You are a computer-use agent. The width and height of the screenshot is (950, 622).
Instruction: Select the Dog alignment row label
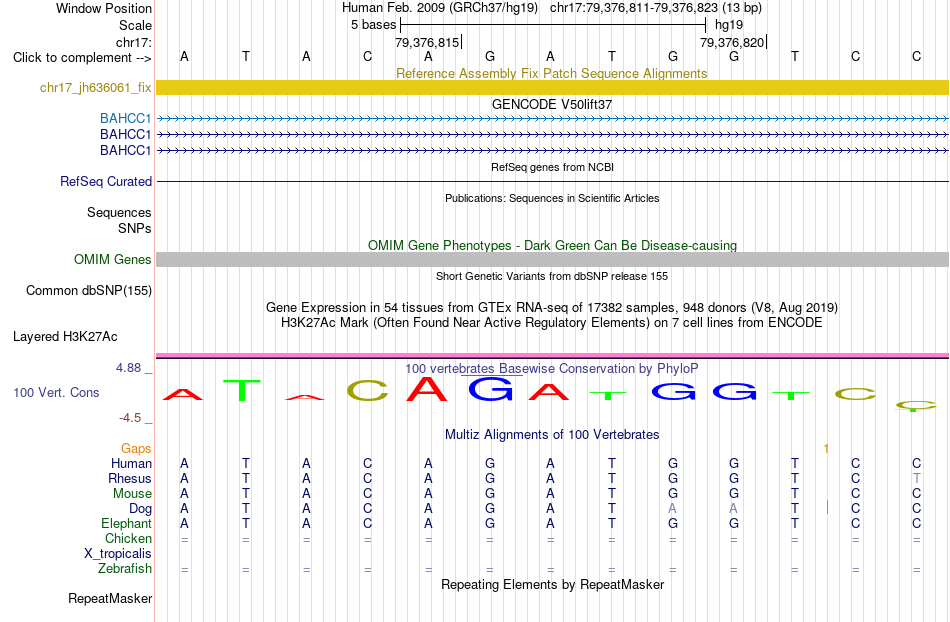(x=140, y=509)
